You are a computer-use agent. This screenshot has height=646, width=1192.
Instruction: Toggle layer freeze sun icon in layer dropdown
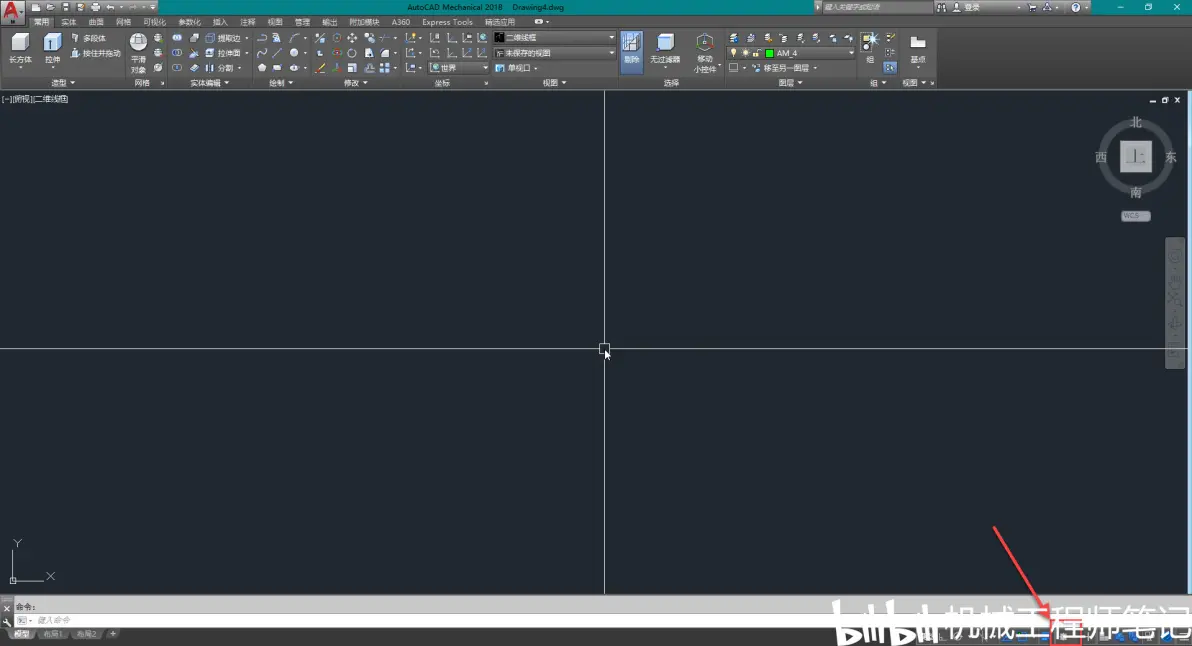click(745, 53)
